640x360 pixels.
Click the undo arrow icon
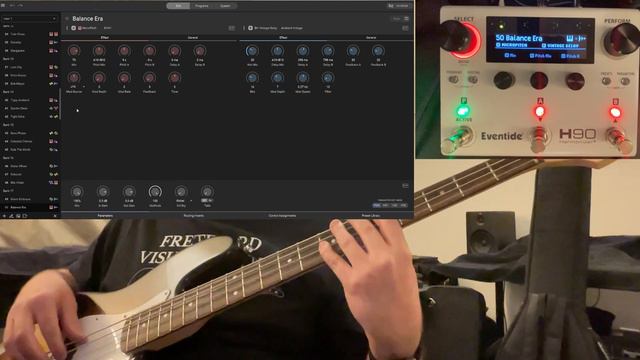12,5
